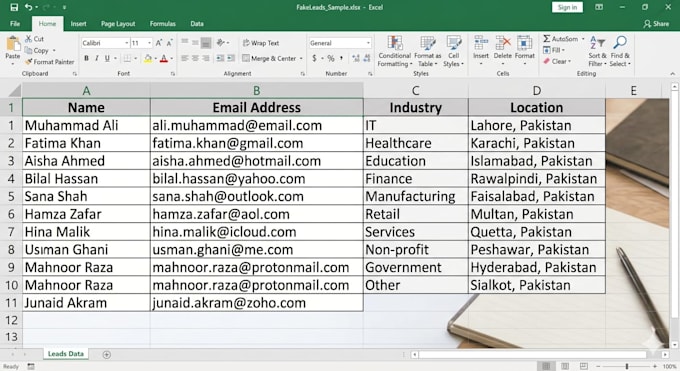Open the borders dropdown

(135, 58)
